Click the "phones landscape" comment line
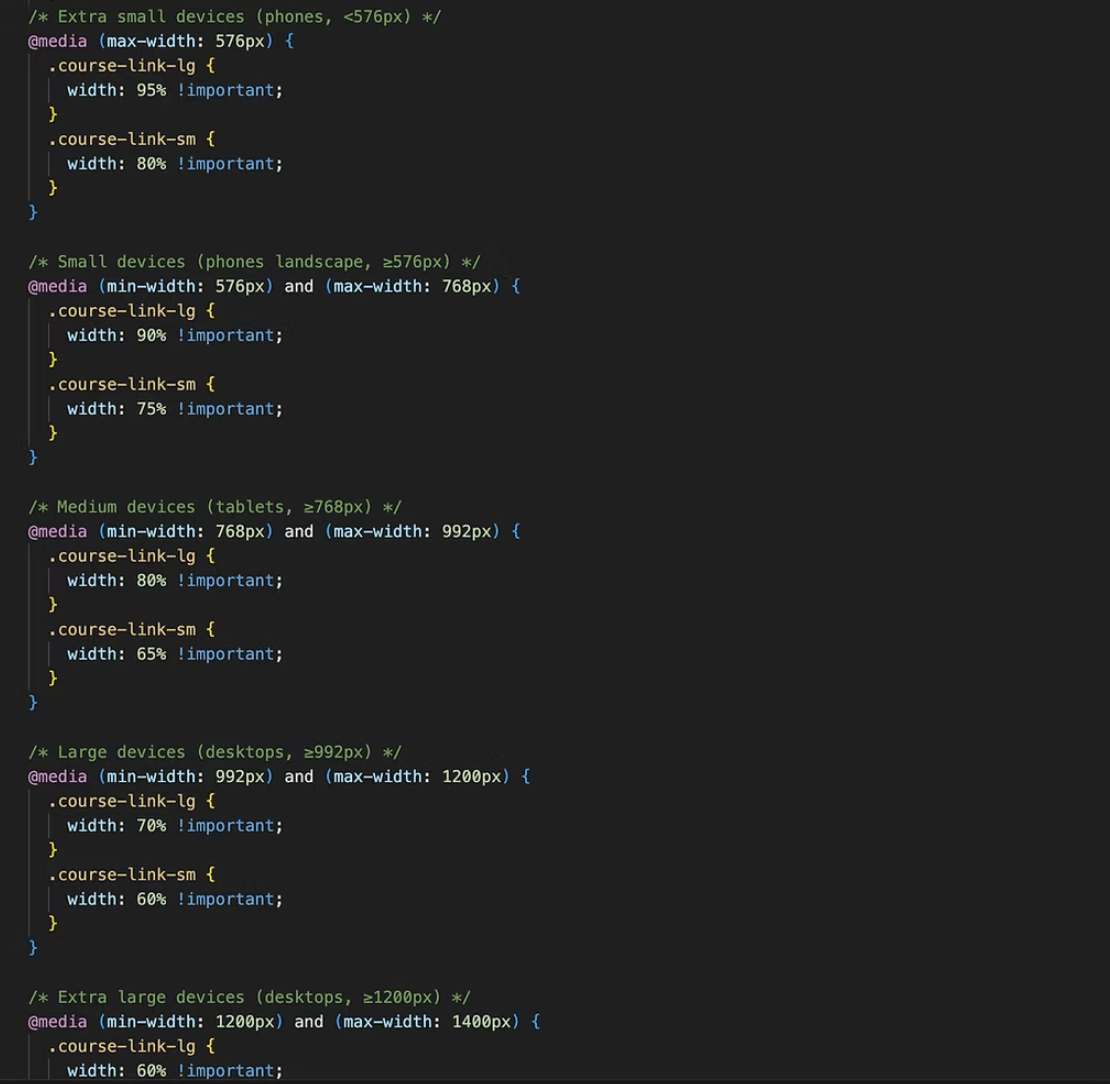1110x1084 pixels. tap(254, 262)
